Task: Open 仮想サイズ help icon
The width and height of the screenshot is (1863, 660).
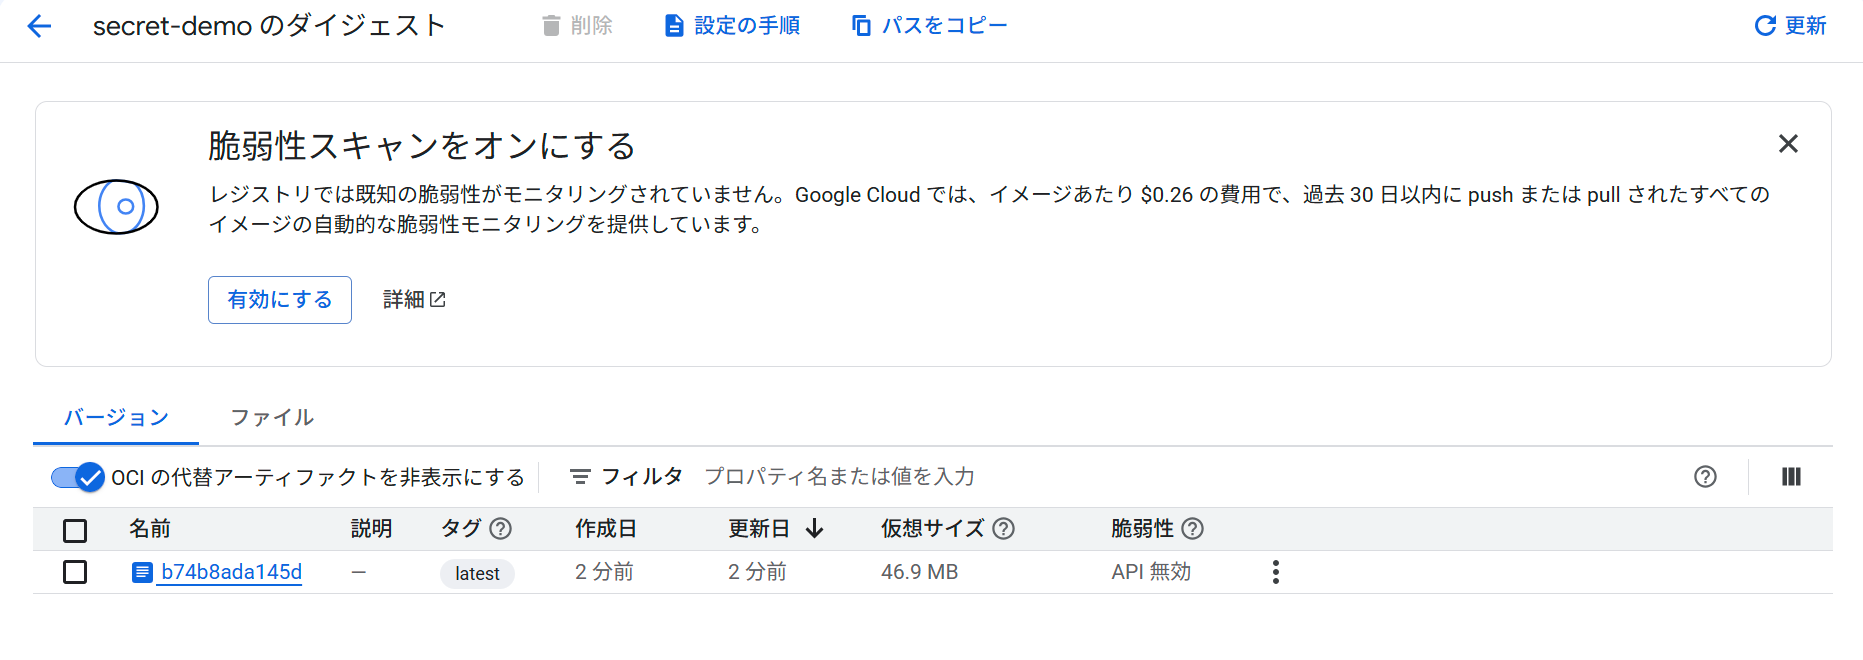Action: coord(1003,529)
